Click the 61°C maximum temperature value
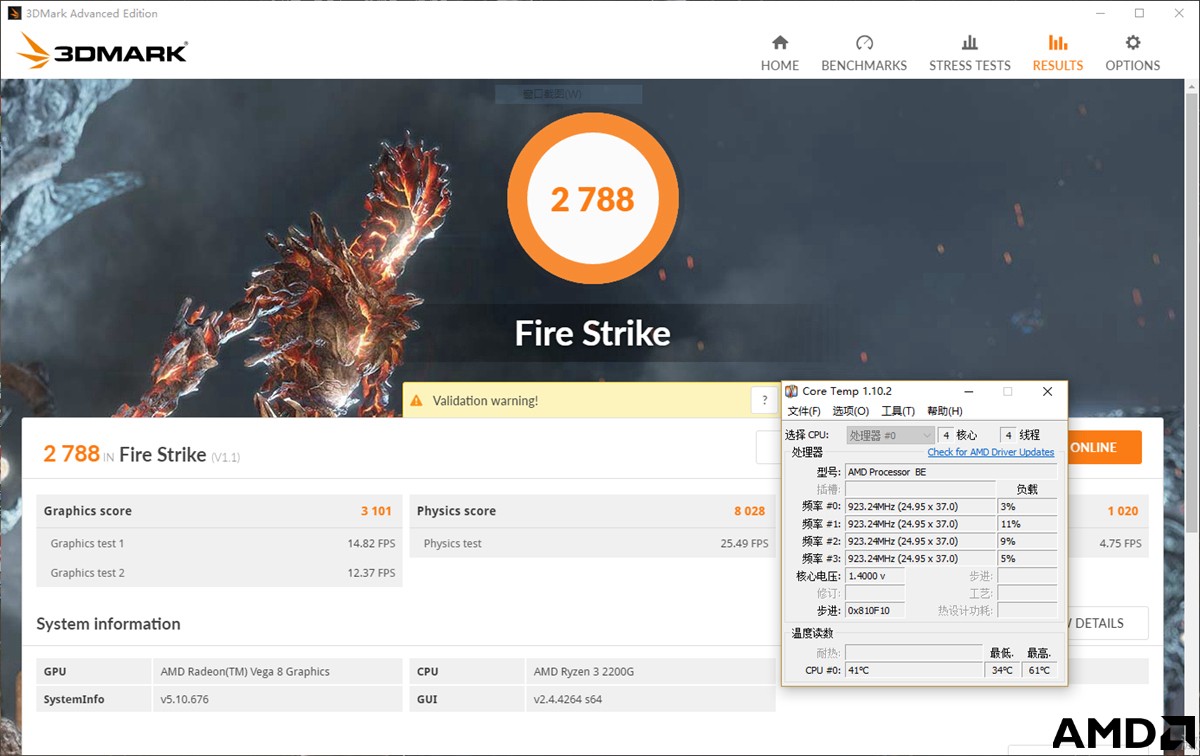 (x=1040, y=670)
